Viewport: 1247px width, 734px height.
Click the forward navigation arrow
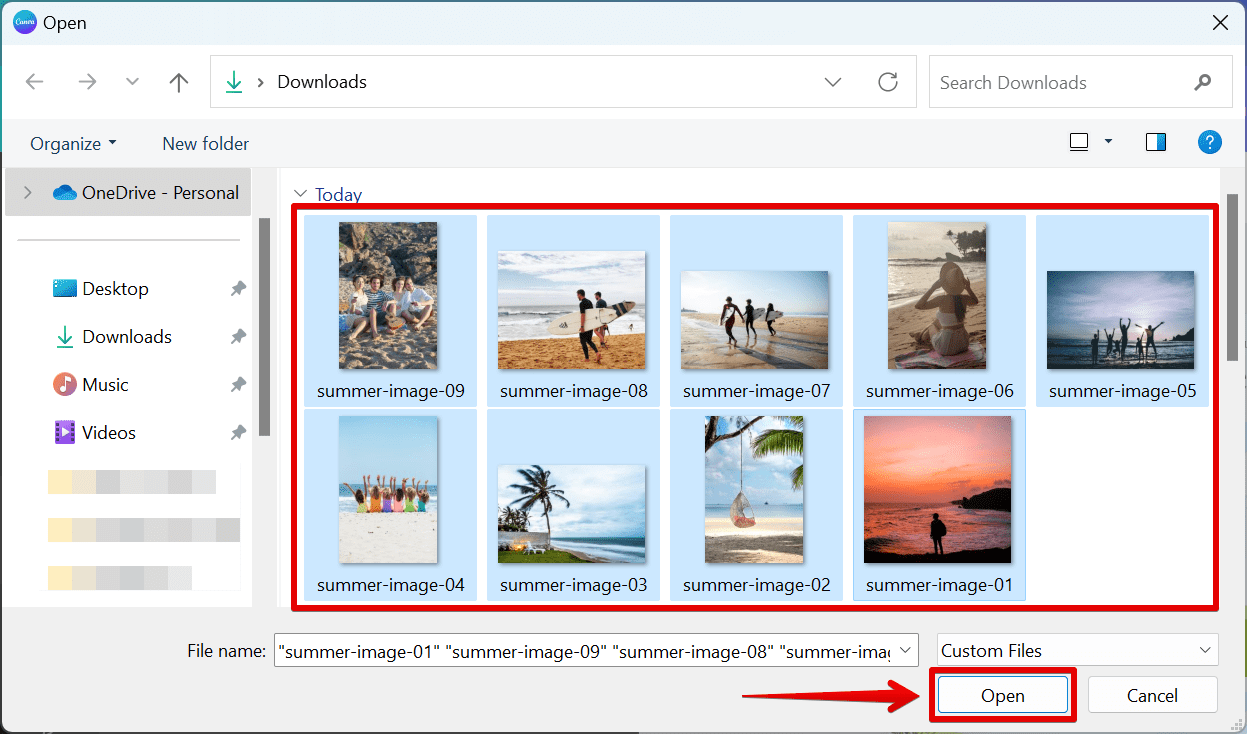pyautogui.click(x=87, y=82)
